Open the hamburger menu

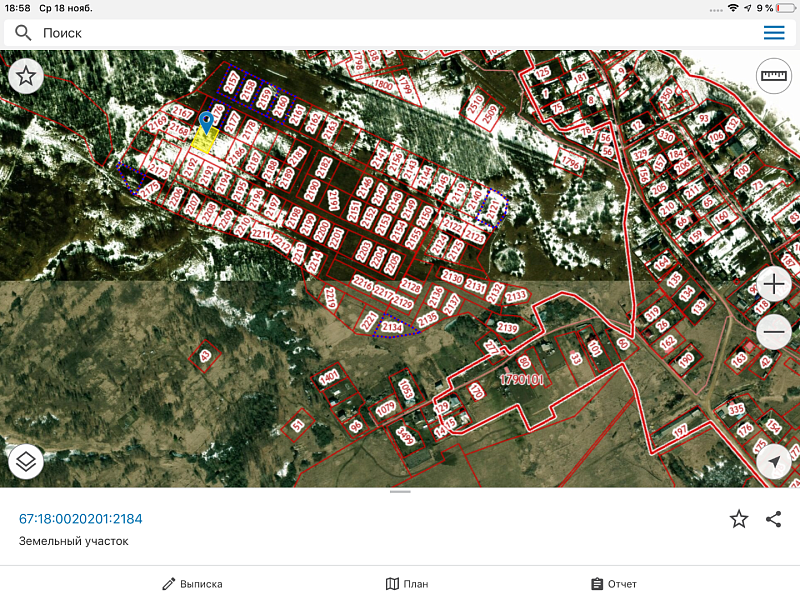click(774, 33)
